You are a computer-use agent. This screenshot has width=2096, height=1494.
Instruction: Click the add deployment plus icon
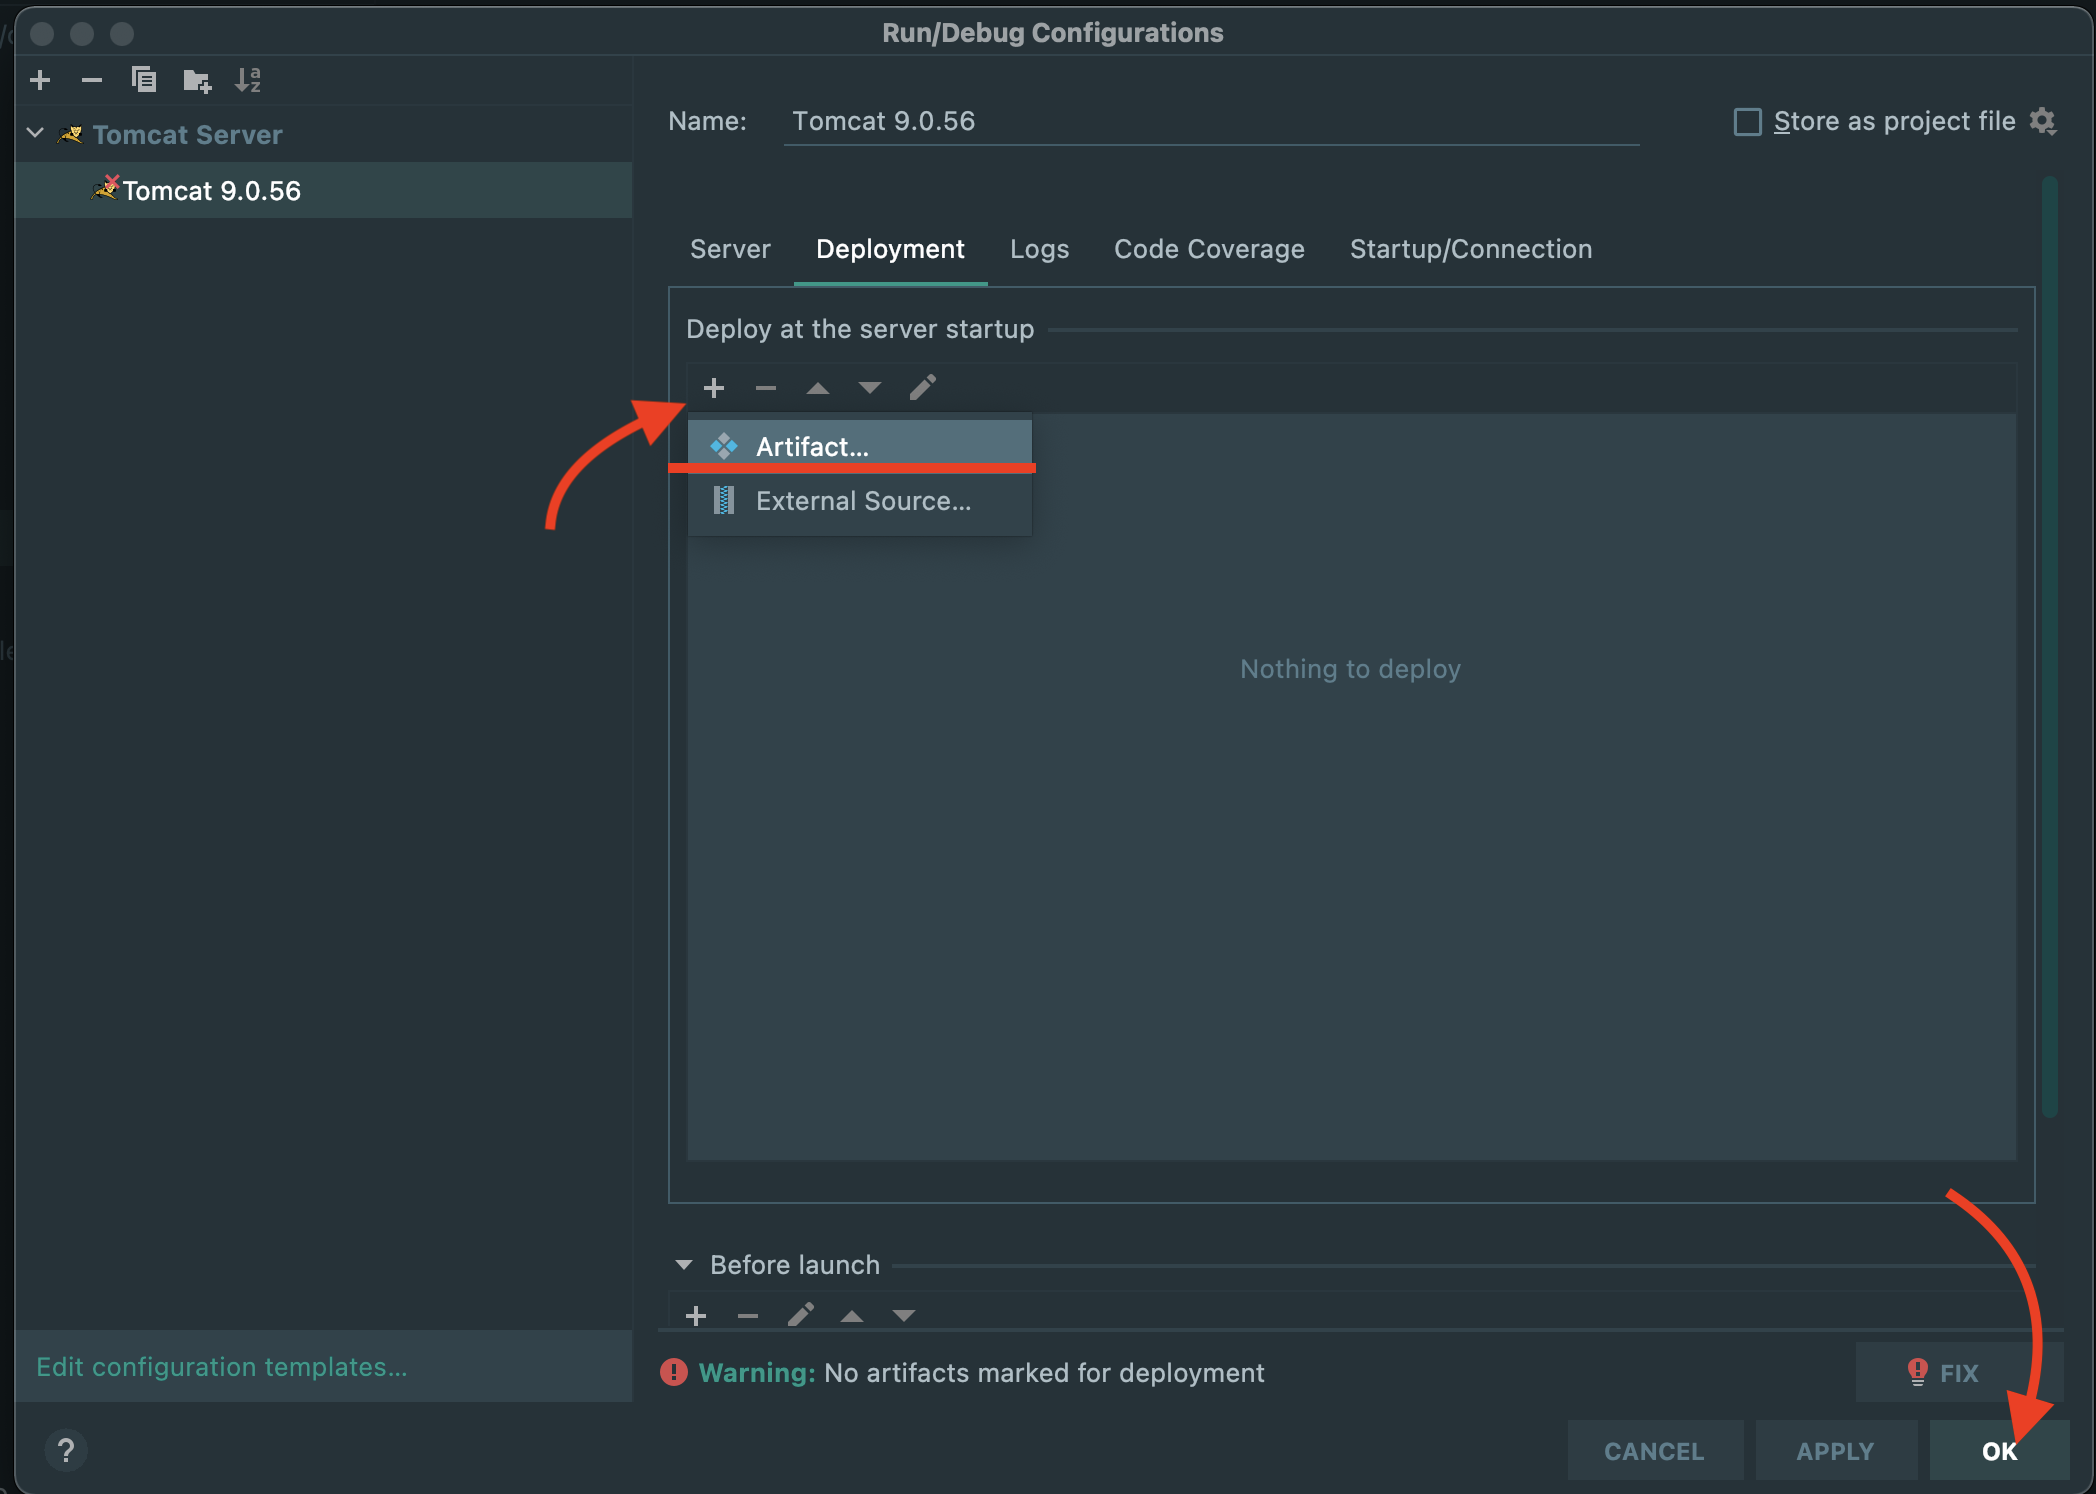tap(714, 388)
